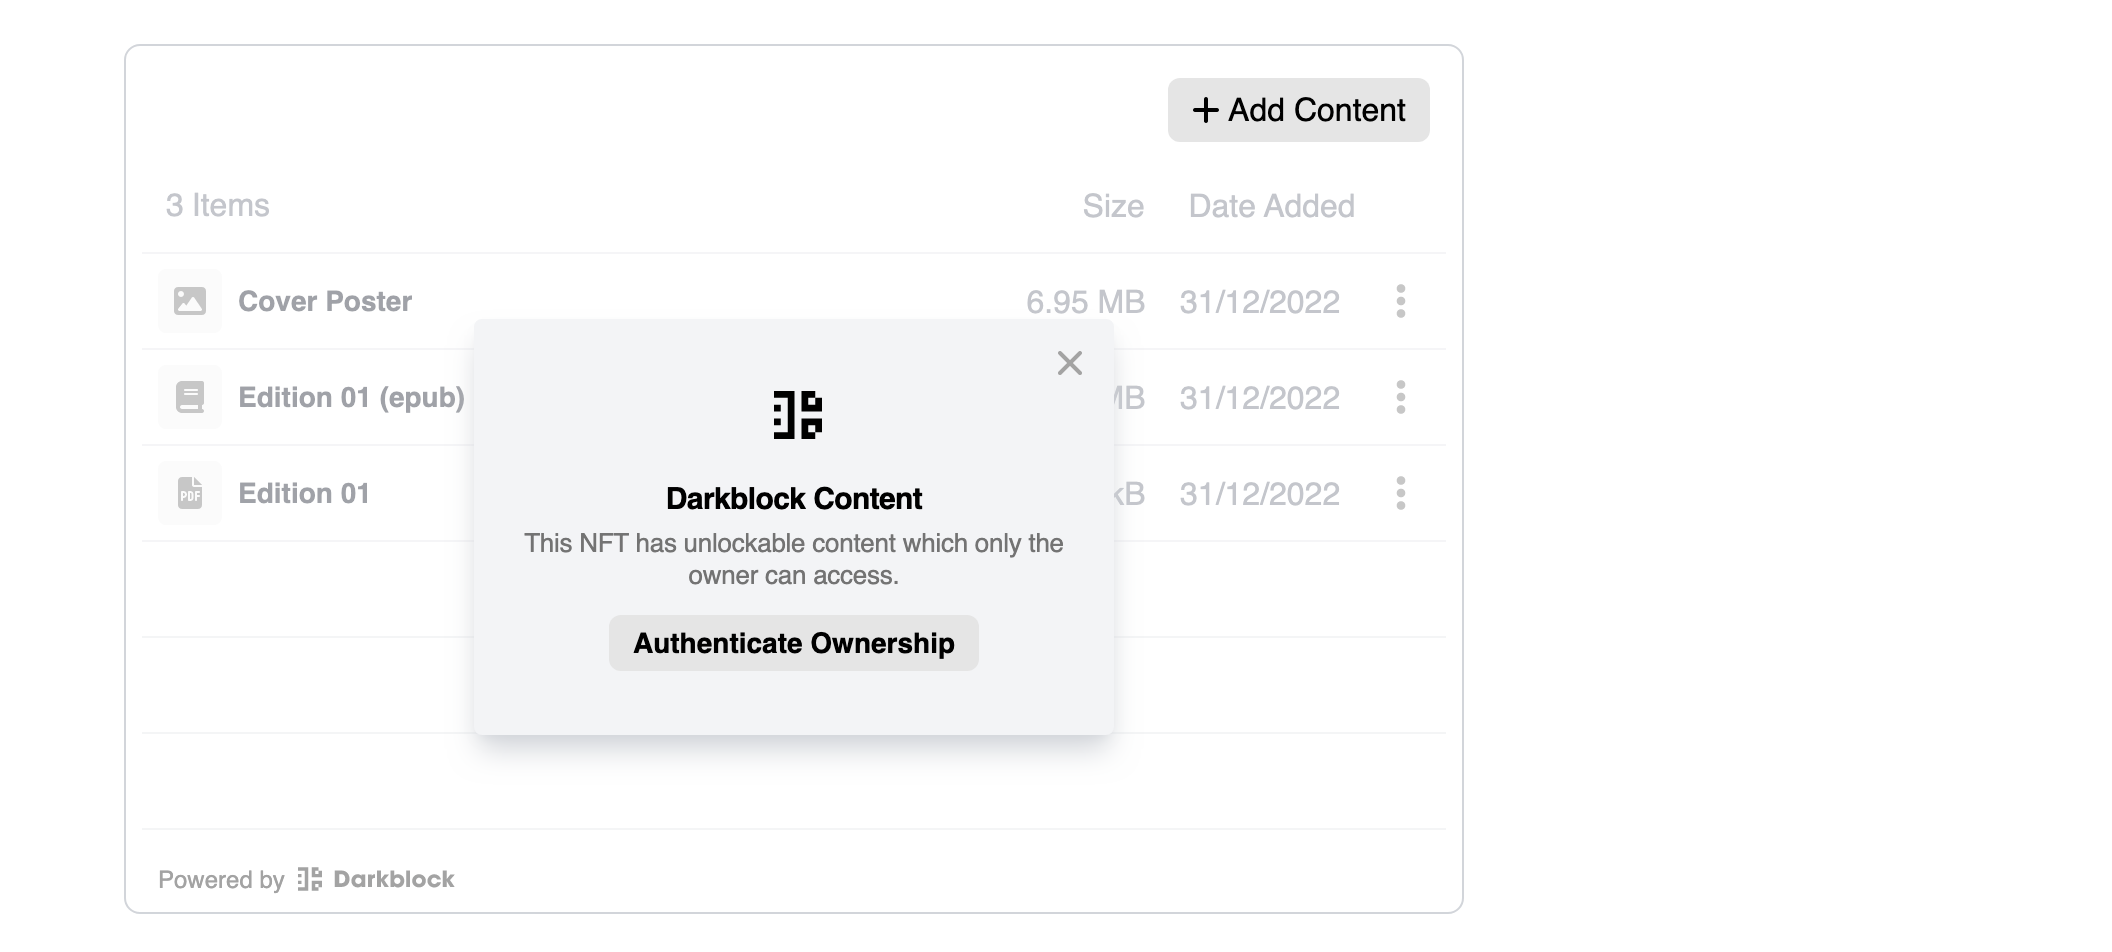Click the Add Content button
The width and height of the screenshot is (2112, 952).
click(1298, 110)
